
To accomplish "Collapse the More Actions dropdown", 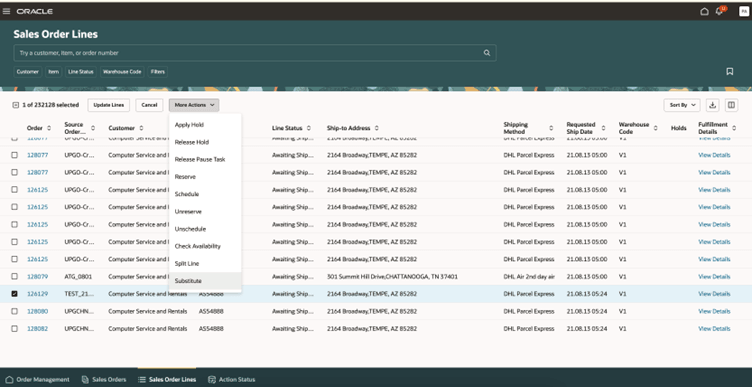I will coord(194,105).
